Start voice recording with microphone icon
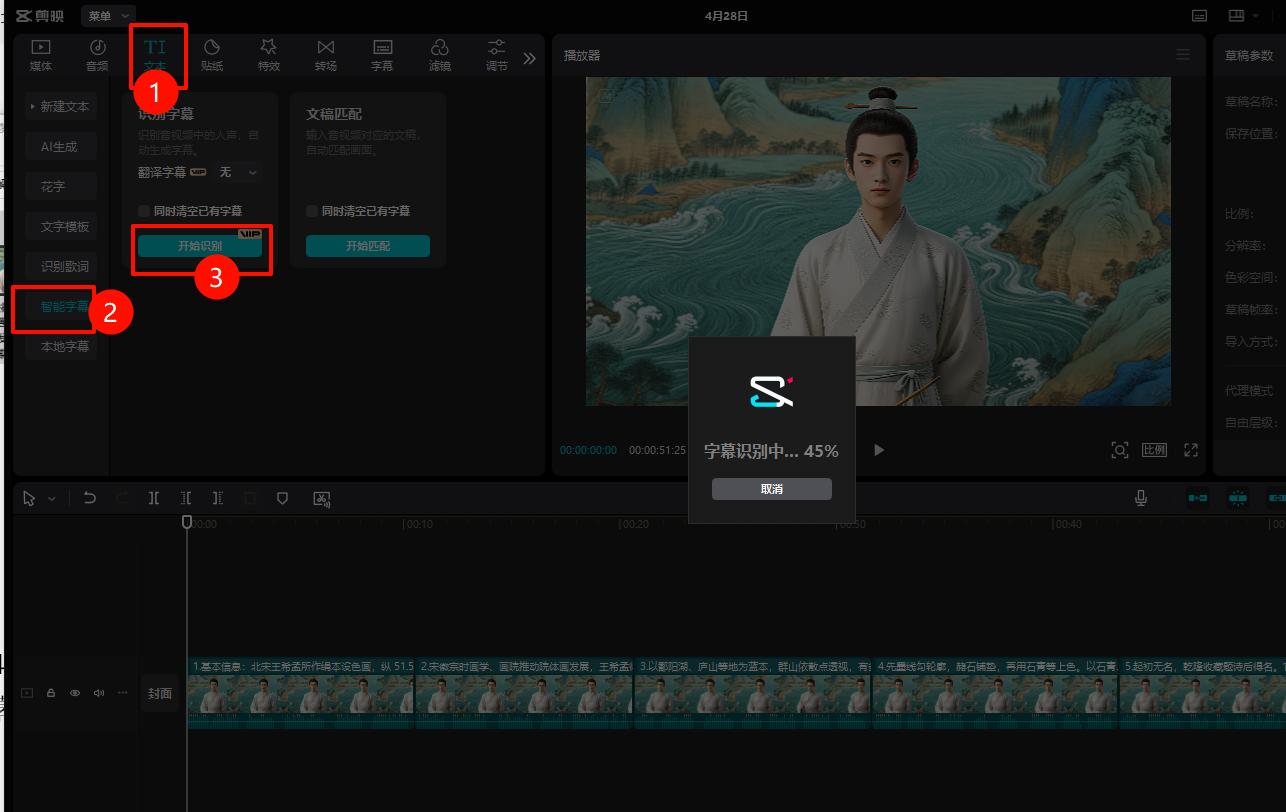 pyautogui.click(x=1141, y=498)
